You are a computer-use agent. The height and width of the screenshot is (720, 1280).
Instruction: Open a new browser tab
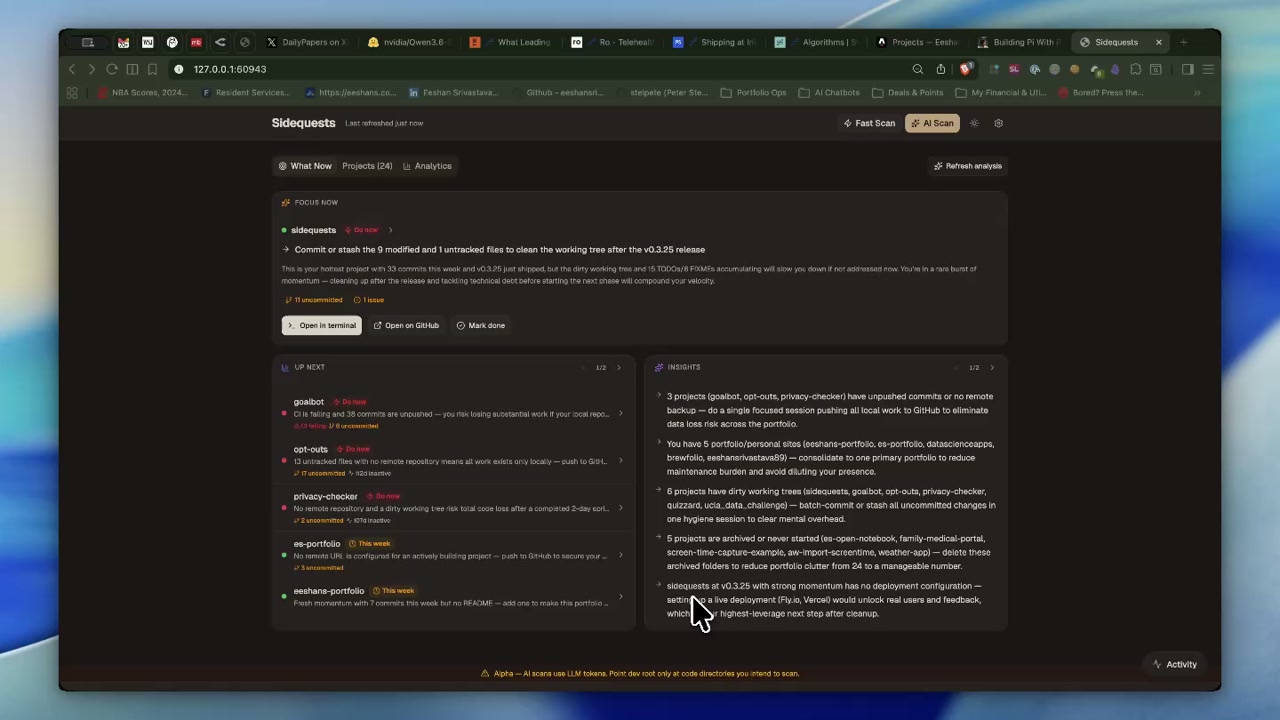1183,42
